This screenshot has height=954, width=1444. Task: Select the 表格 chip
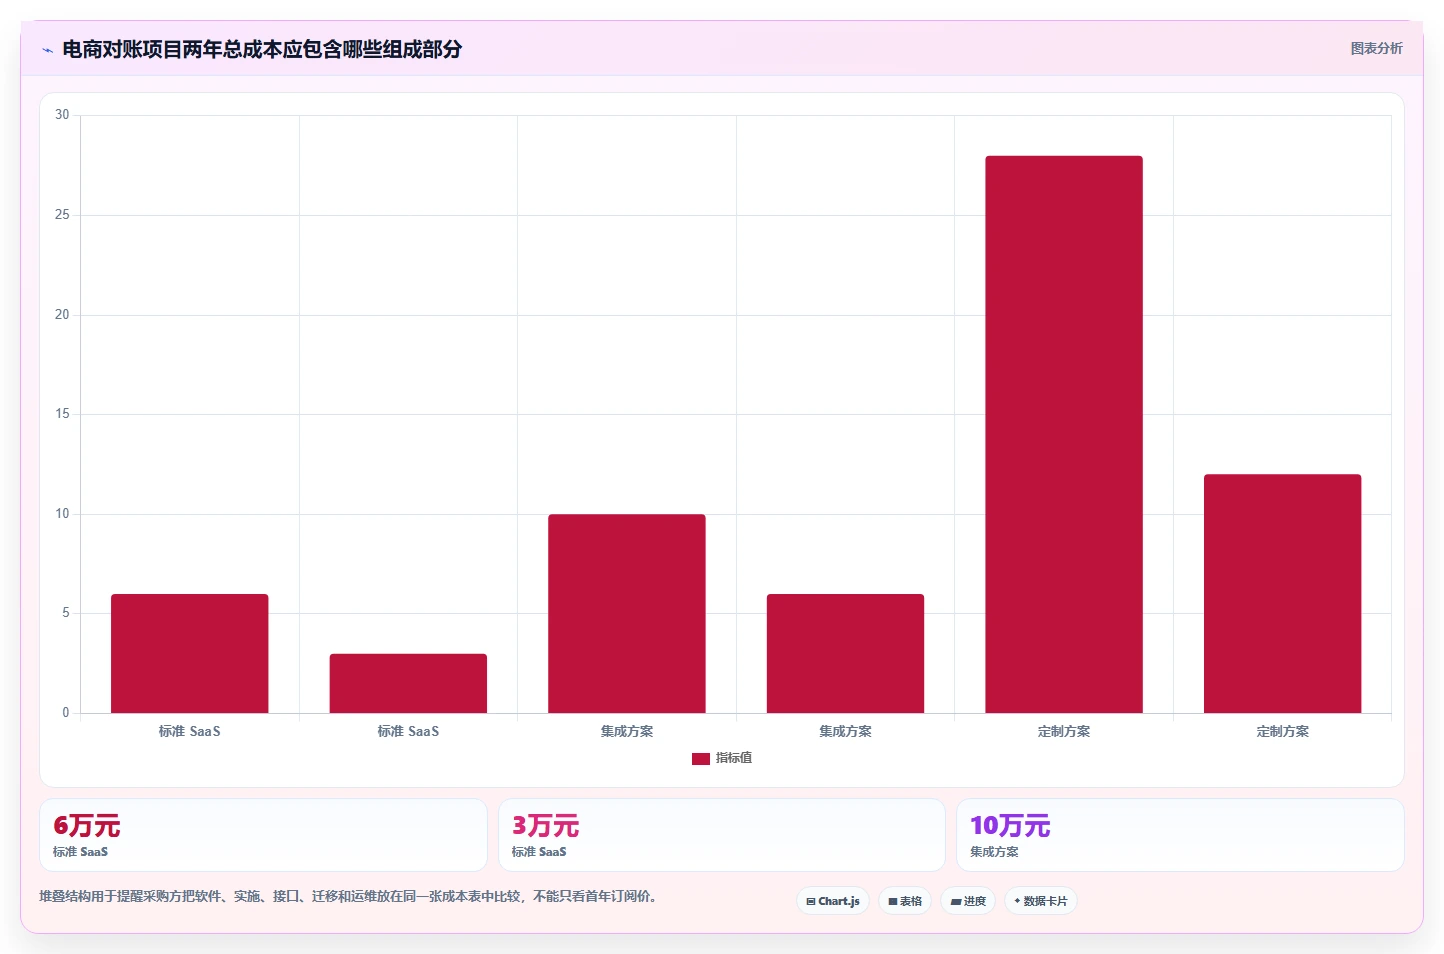point(905,901)
